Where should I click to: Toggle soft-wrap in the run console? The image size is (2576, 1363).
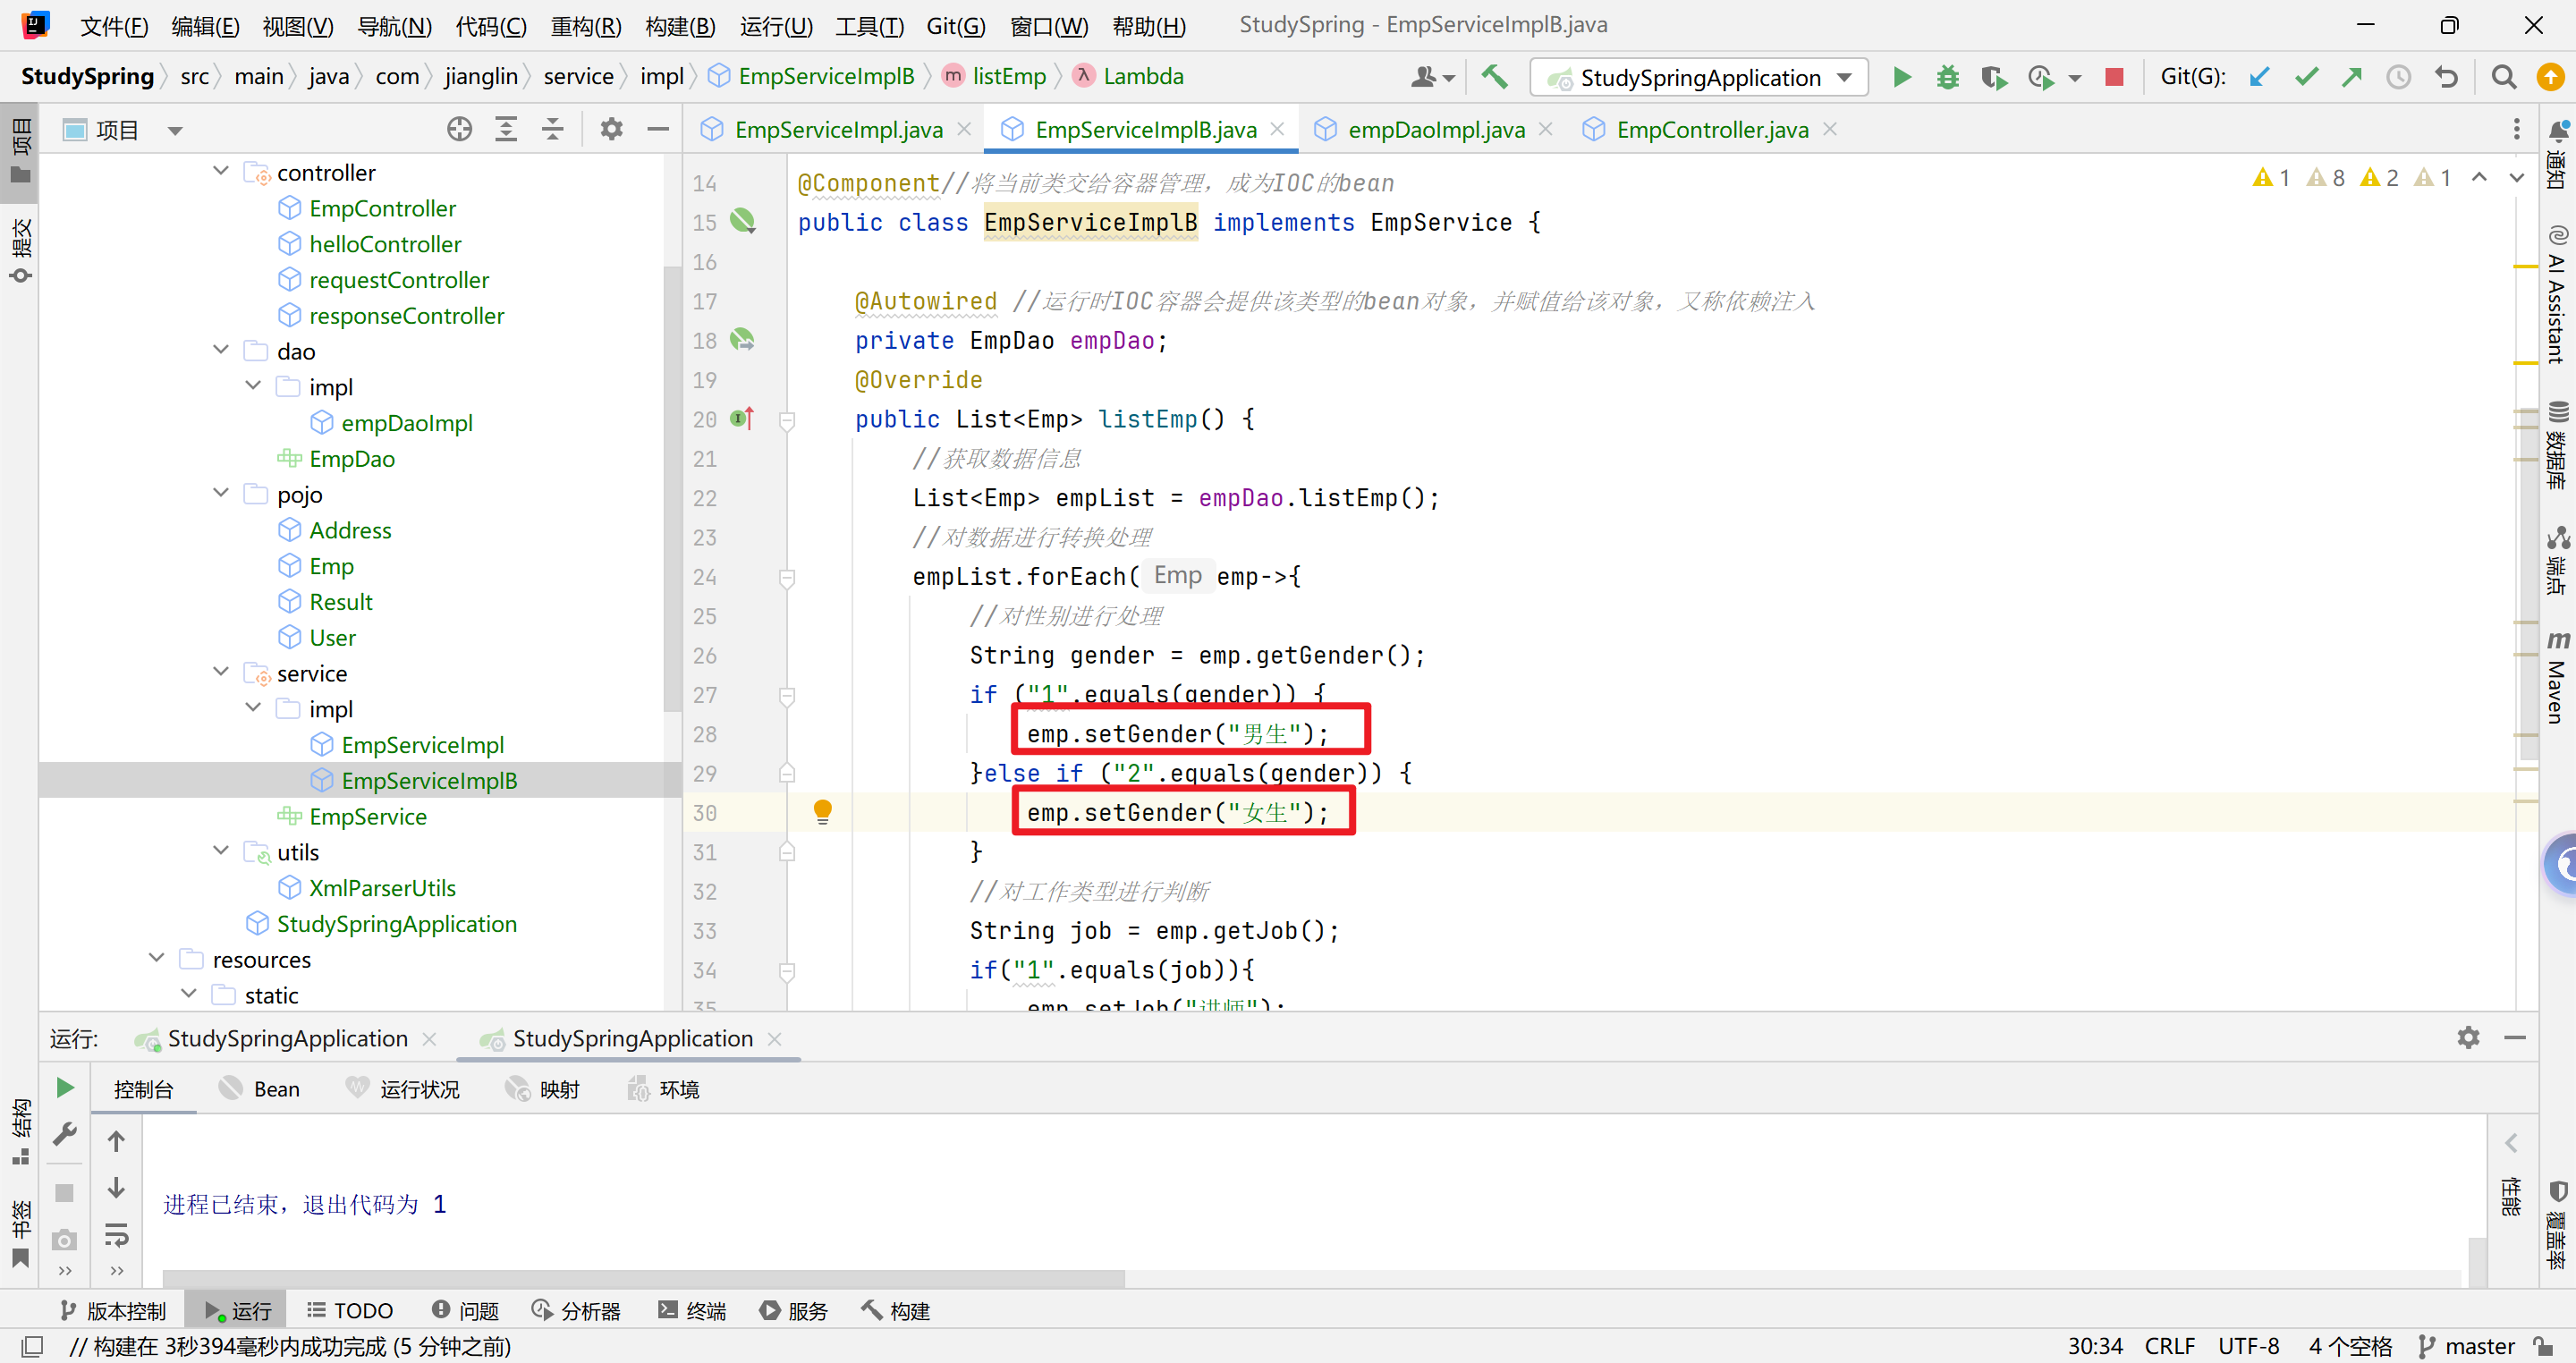pos(116,1236)
